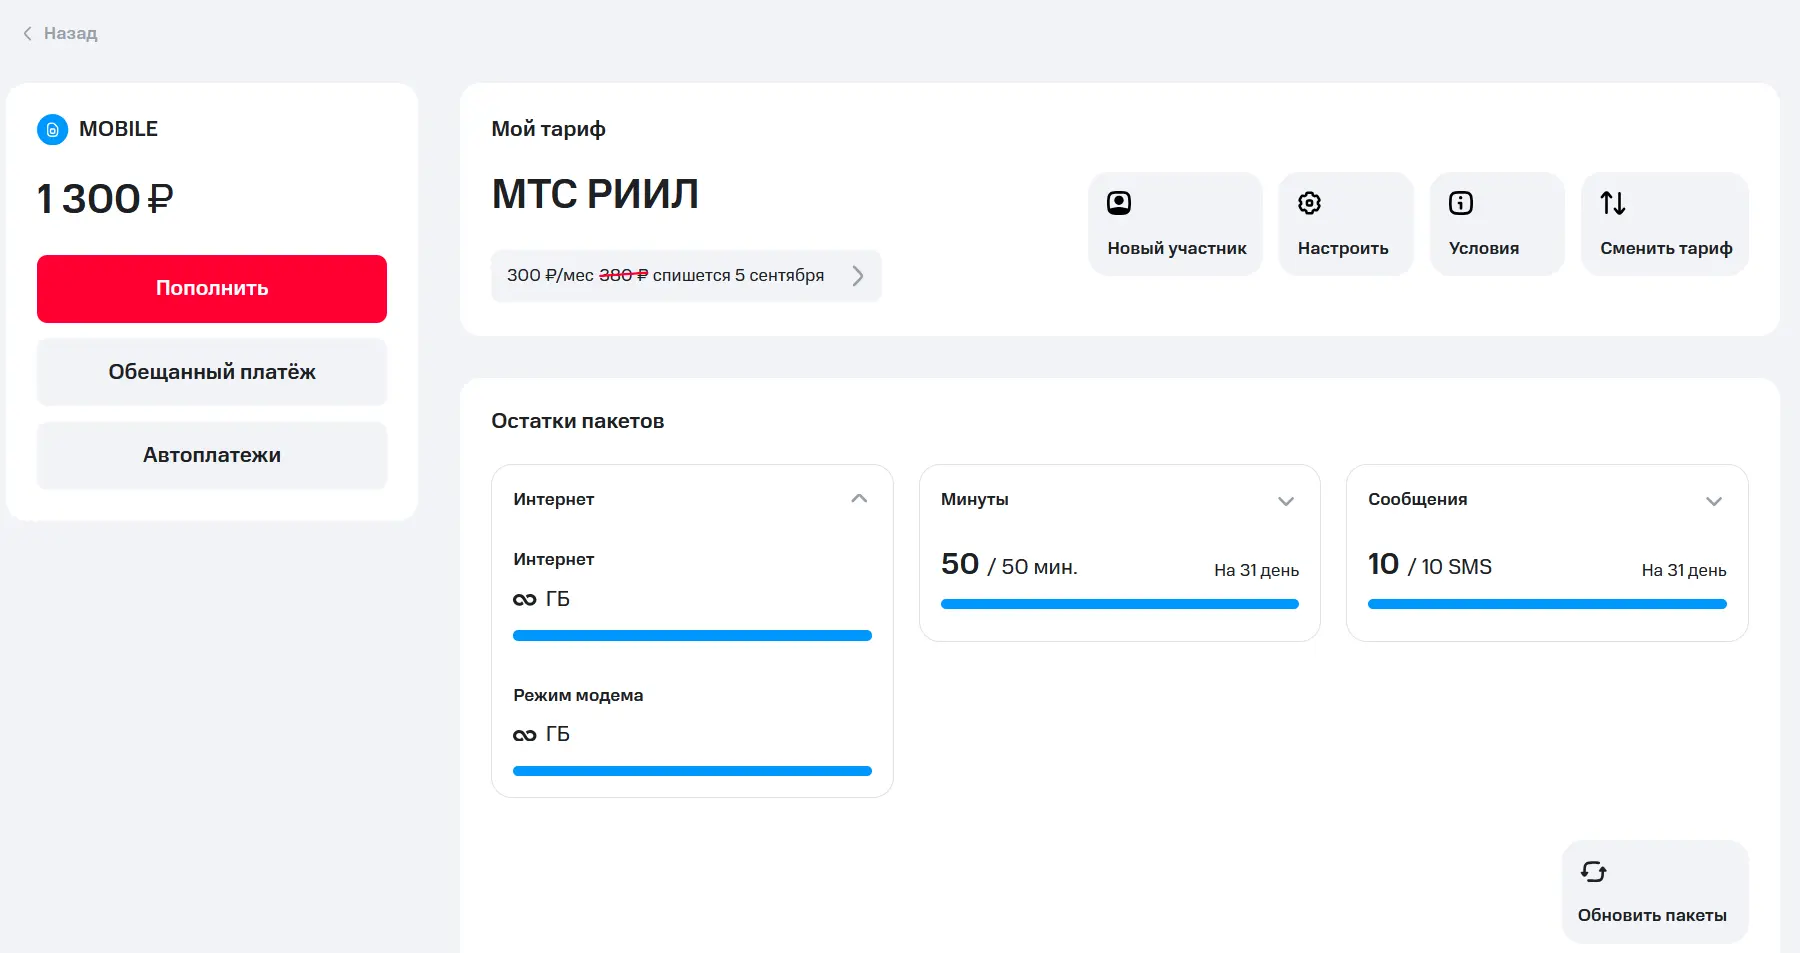Viewport: 1800px width, 953px height.
Task: Click the Минуты progress bar
Action: click(x=1120, y=604)
